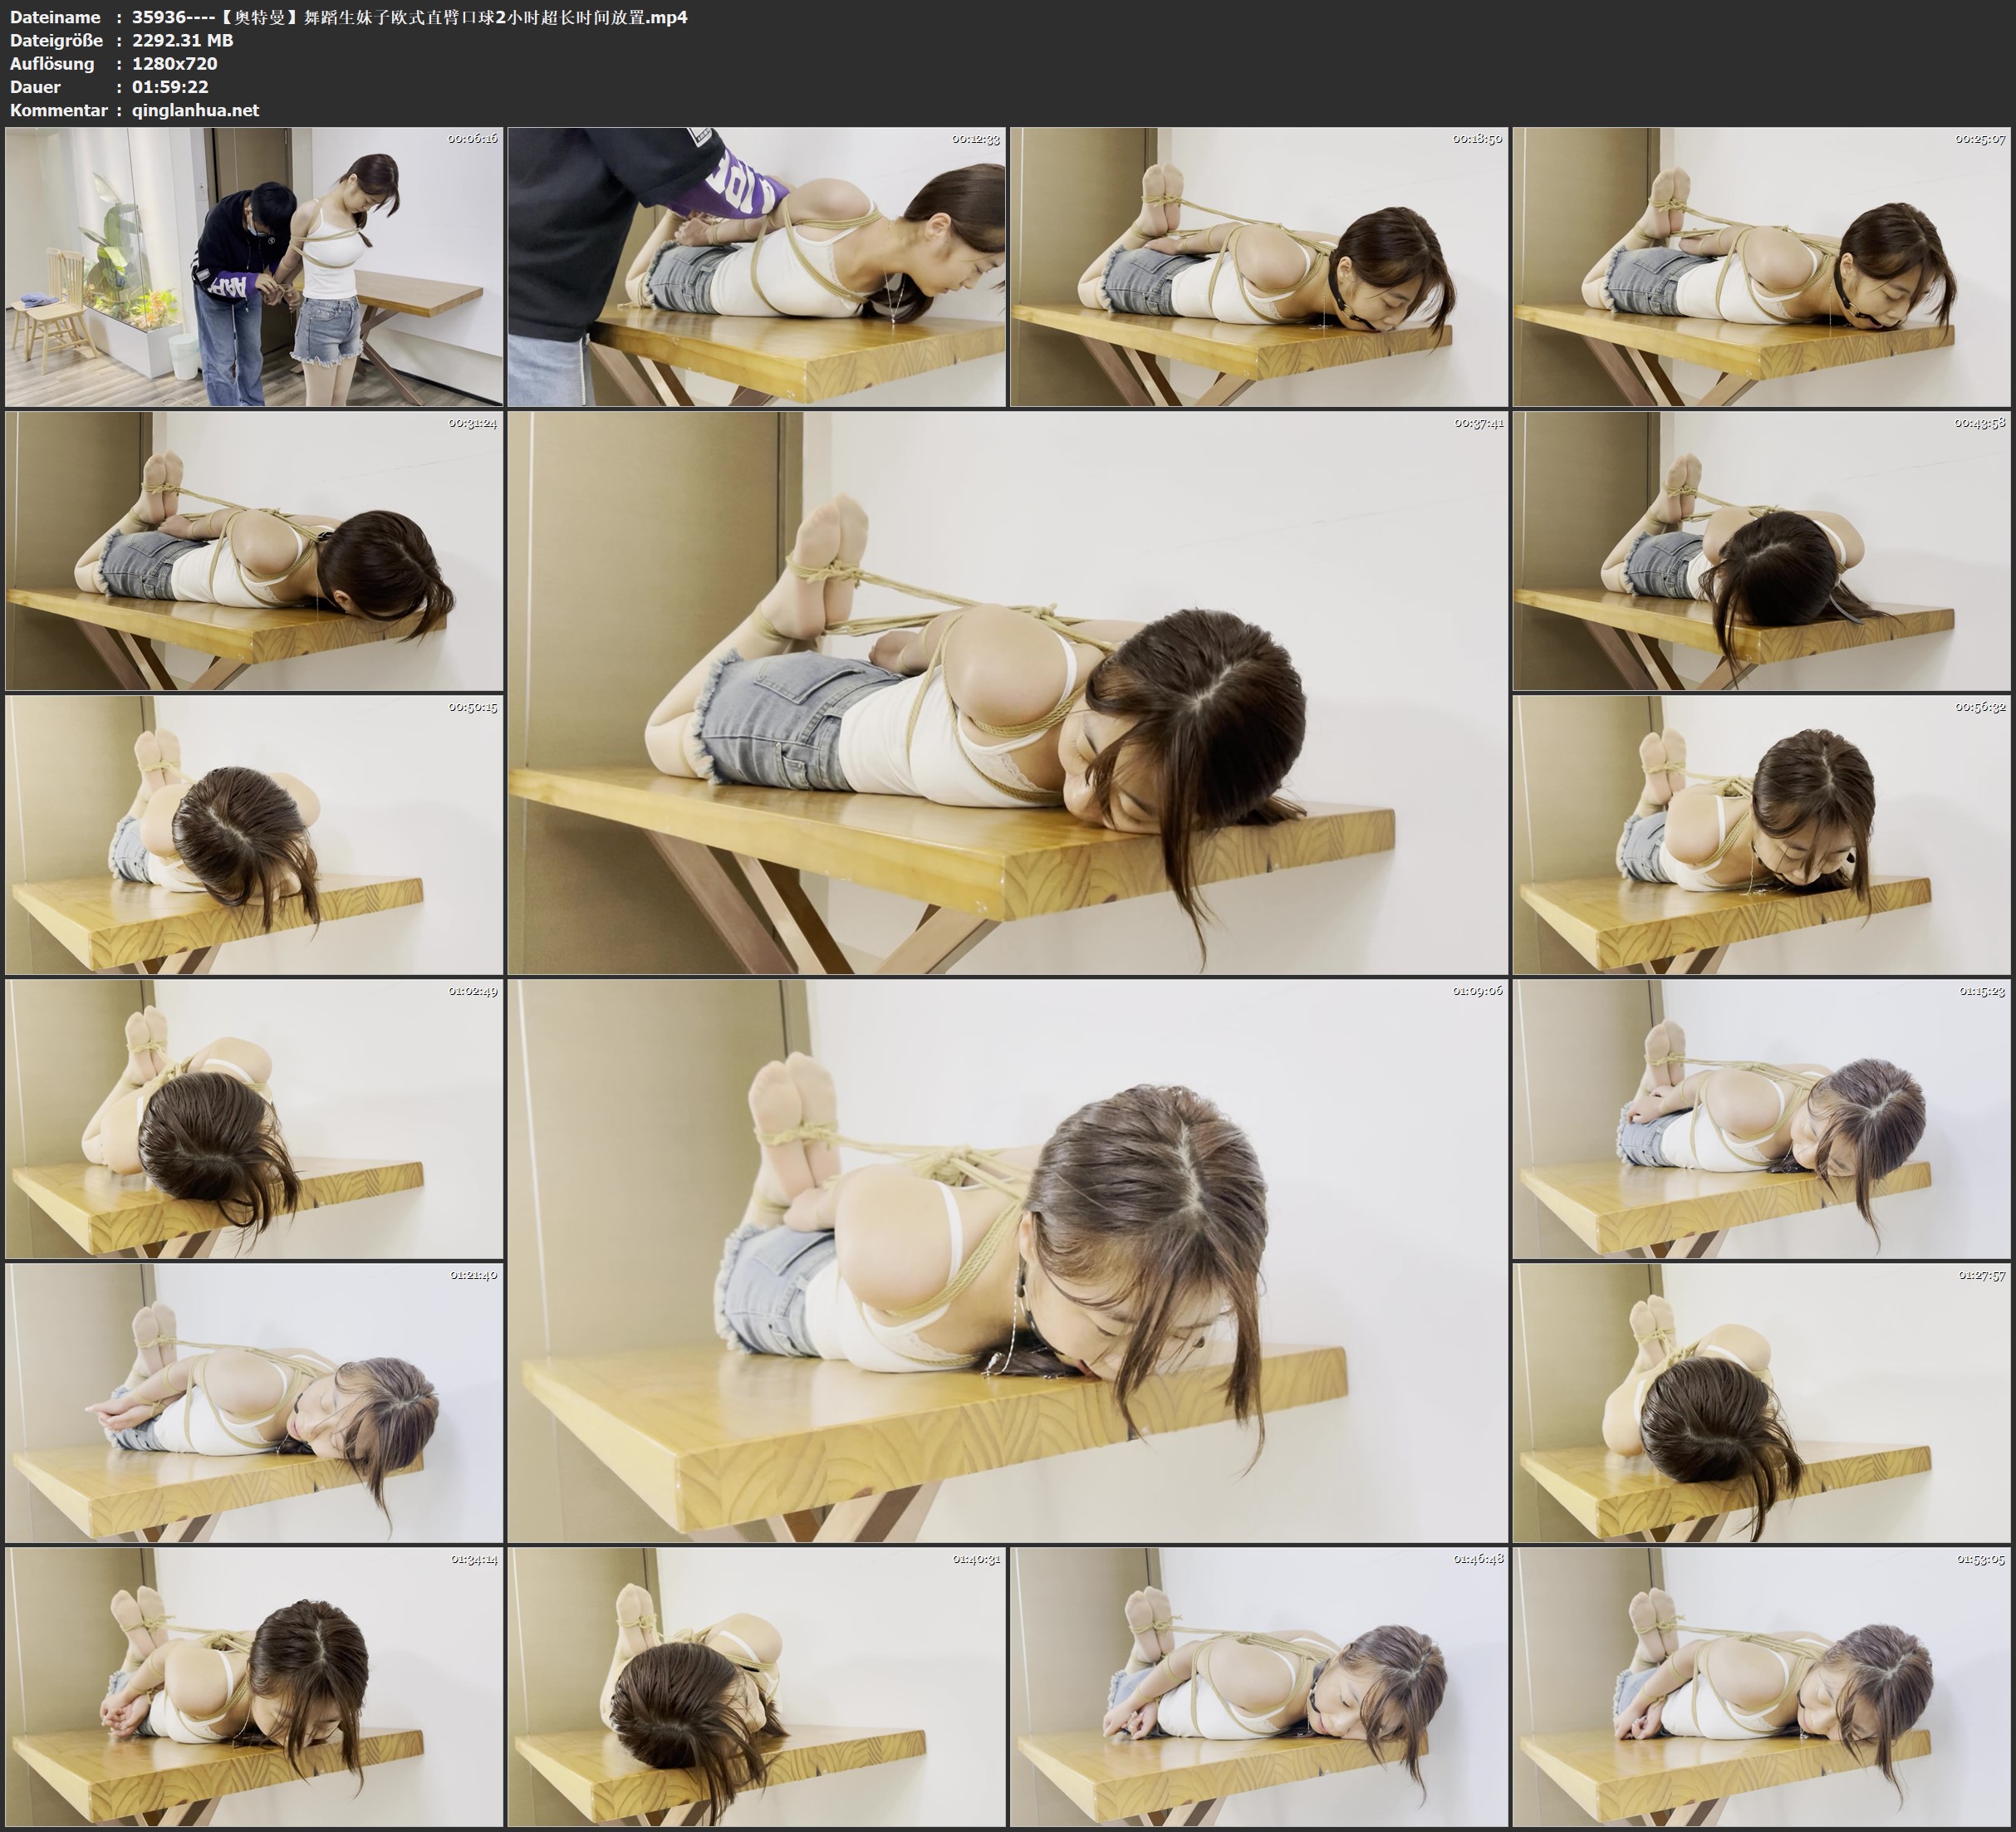The image size is (2016, 1832).
Task: Select the thumbnail stamped 00:18:50
Action: coord(1258,267)
